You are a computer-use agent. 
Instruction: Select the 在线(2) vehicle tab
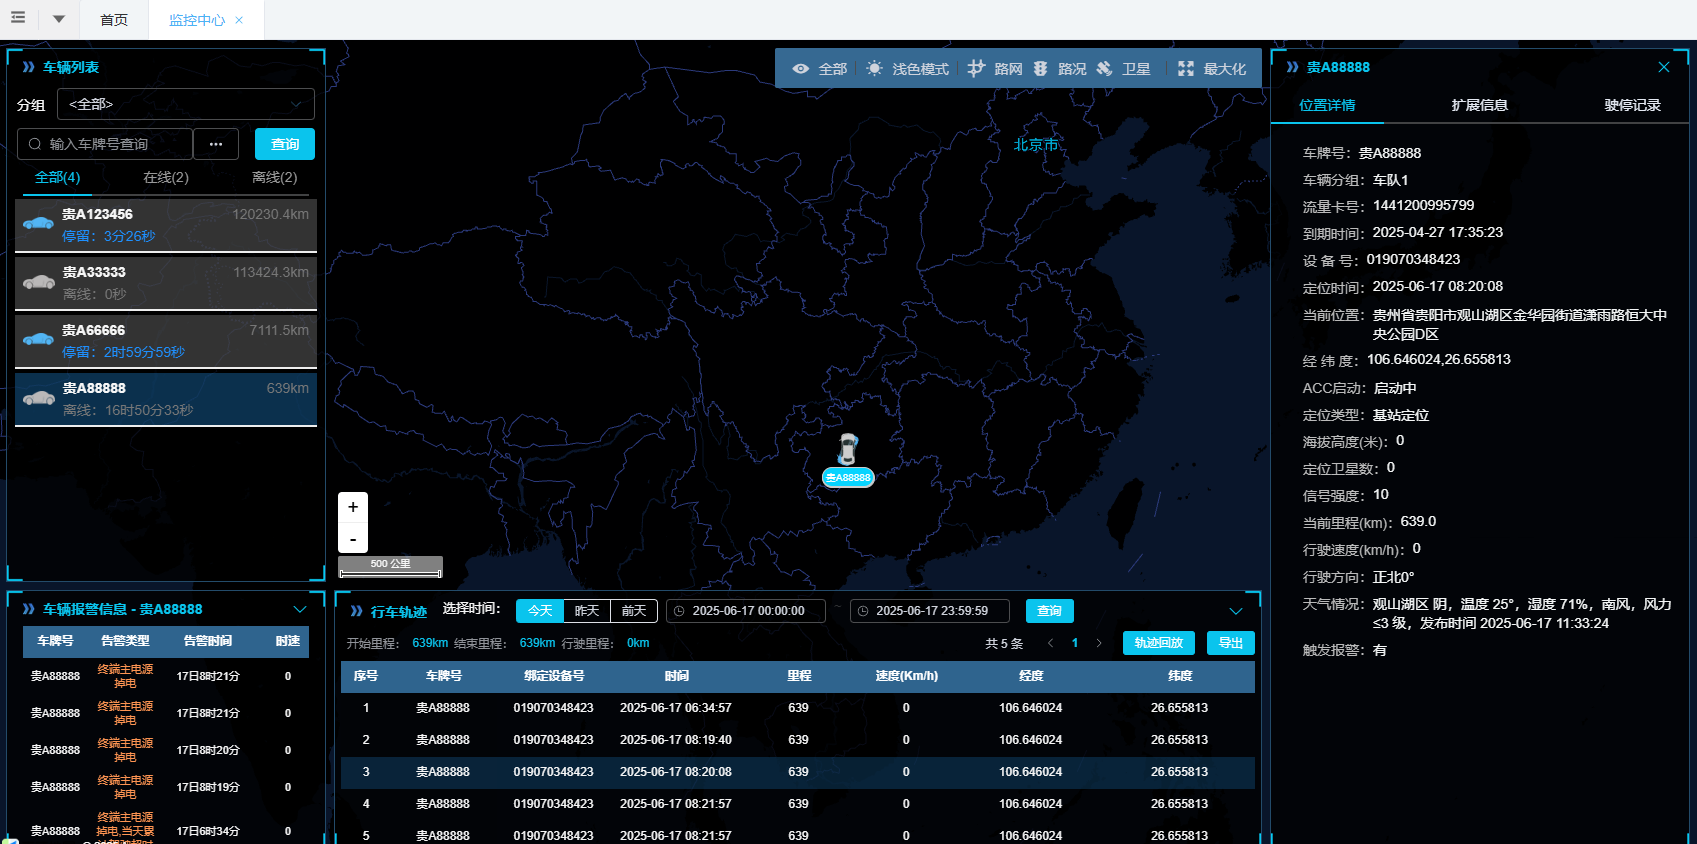166,177
